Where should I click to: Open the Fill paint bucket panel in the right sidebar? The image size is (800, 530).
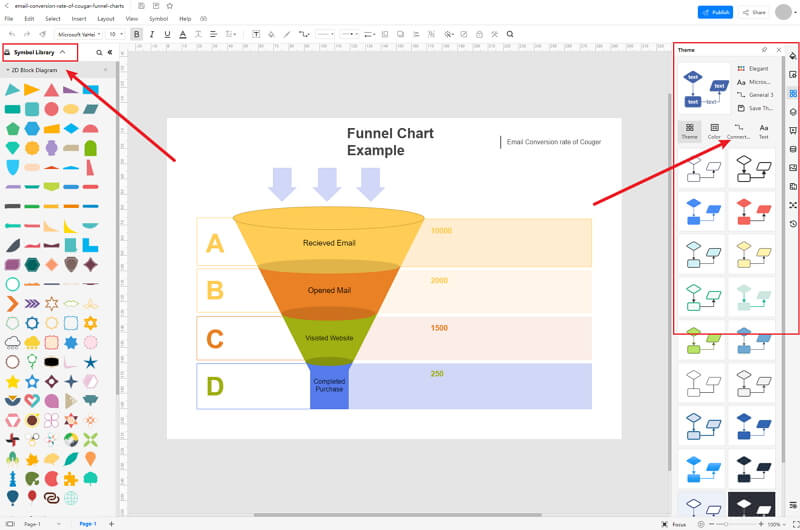click(792, 56)
